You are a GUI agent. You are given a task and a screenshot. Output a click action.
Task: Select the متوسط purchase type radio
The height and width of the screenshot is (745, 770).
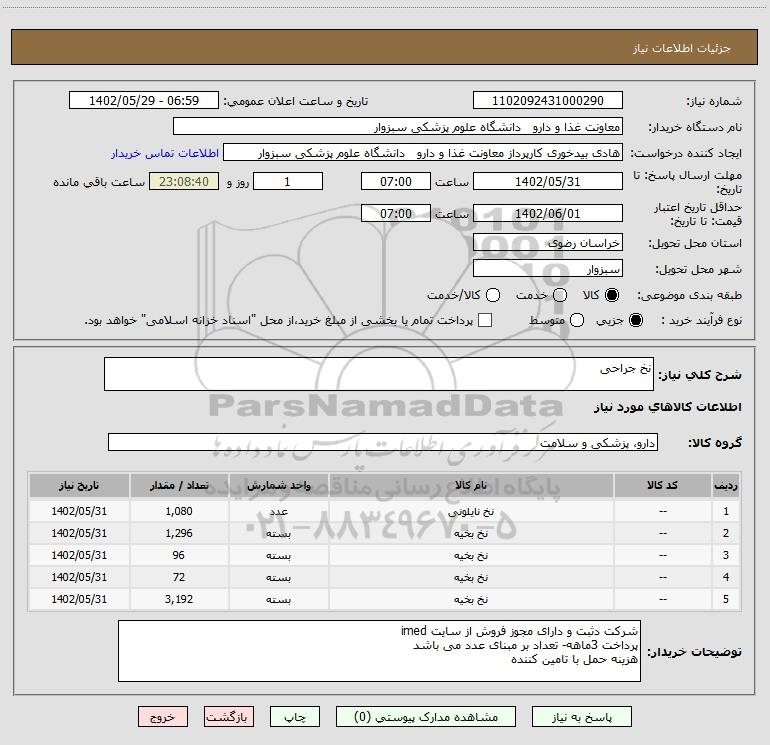tap(577, 320)
